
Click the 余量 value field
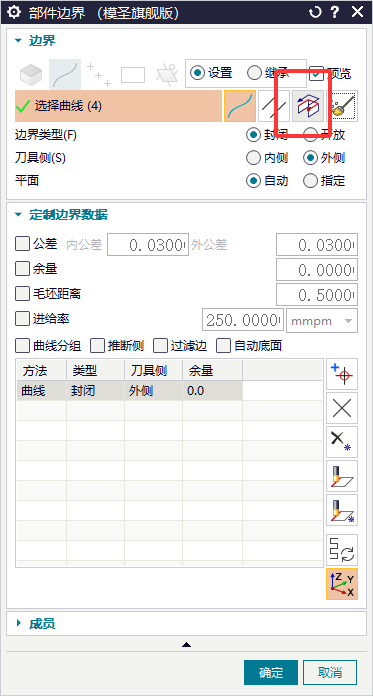317,269
